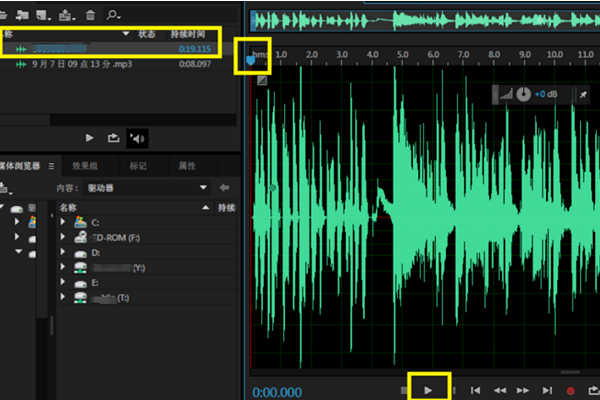Switch to the 属性 tab
The width and height of the screenshot is (600, 400).
pos(187,166)
